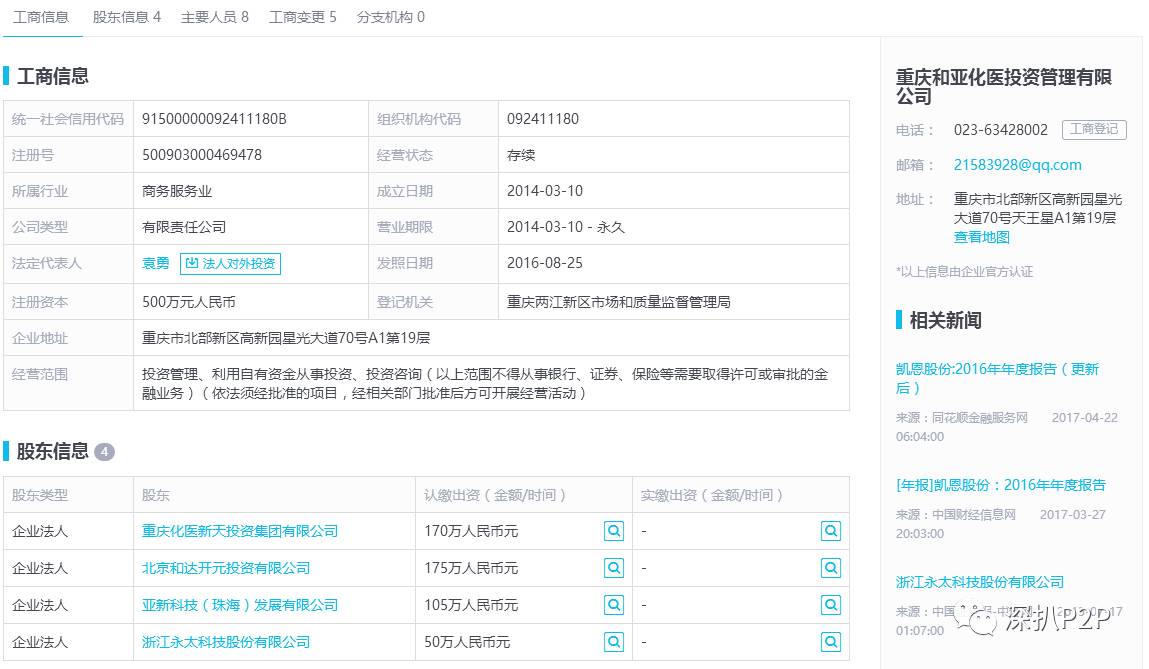
Task: Click registration authority 重庆两江新区市场和质量监督管理局
Action: click(618, 302)
